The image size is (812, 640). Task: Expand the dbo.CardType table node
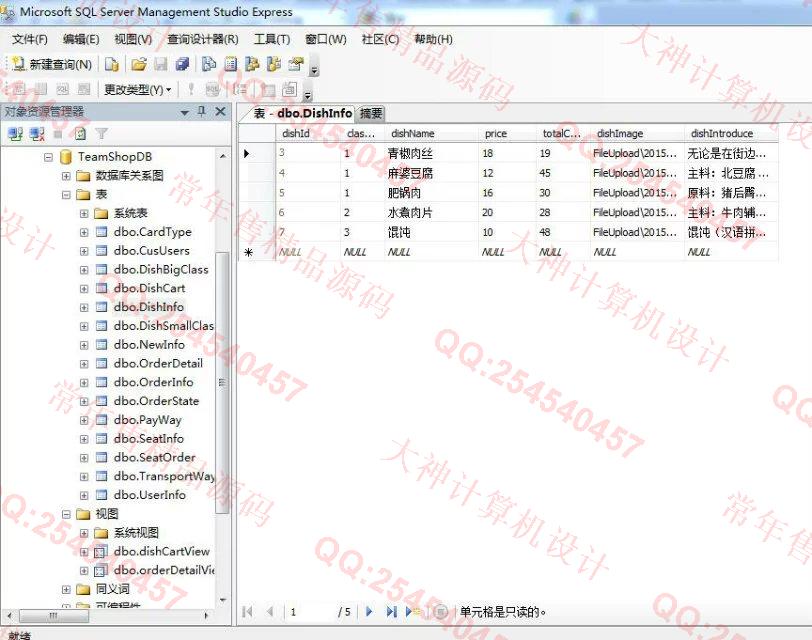pos(84,232)
